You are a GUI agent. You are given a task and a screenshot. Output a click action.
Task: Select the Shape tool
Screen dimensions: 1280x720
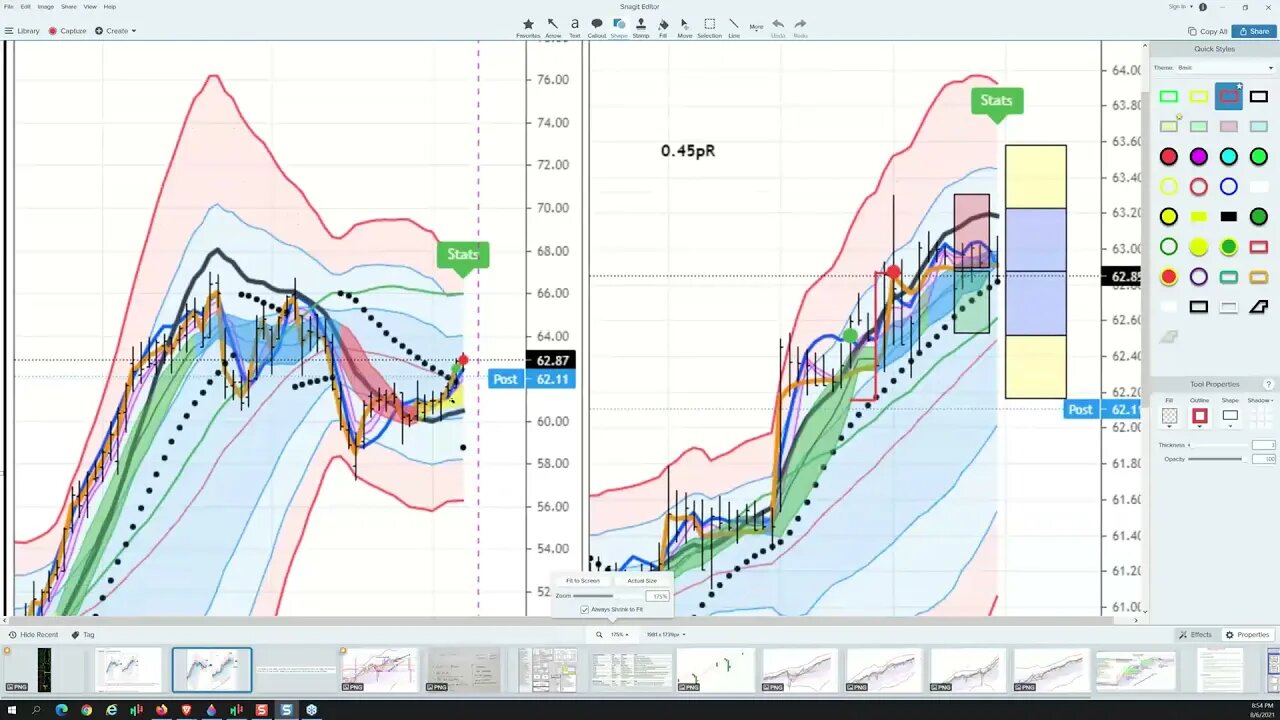(619, 27)
